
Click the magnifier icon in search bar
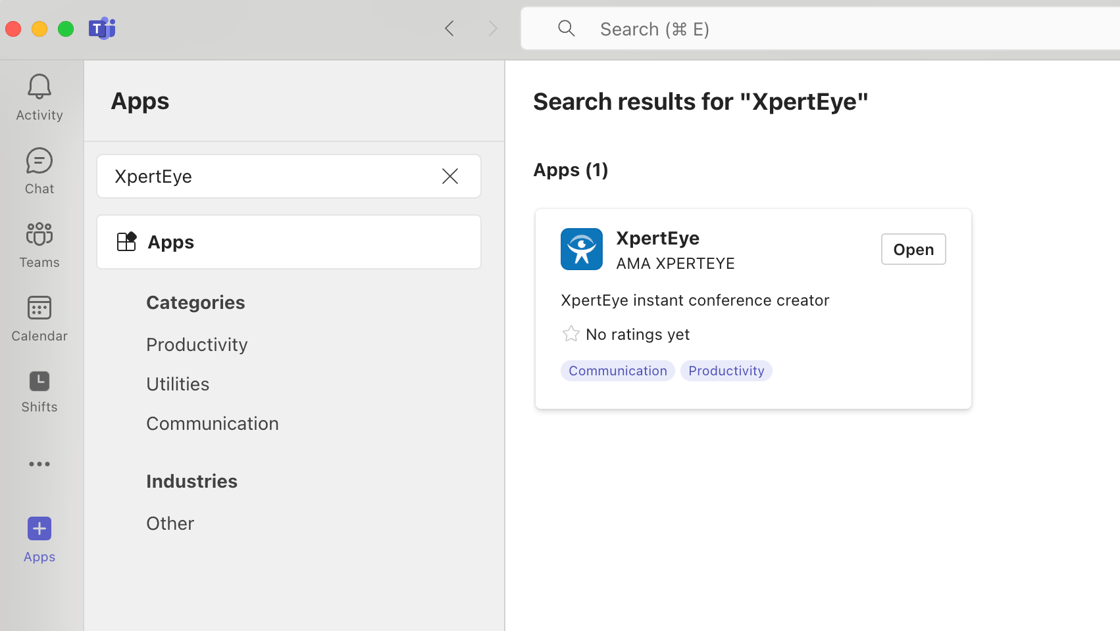pyautogui.click(x=566, y=29)
